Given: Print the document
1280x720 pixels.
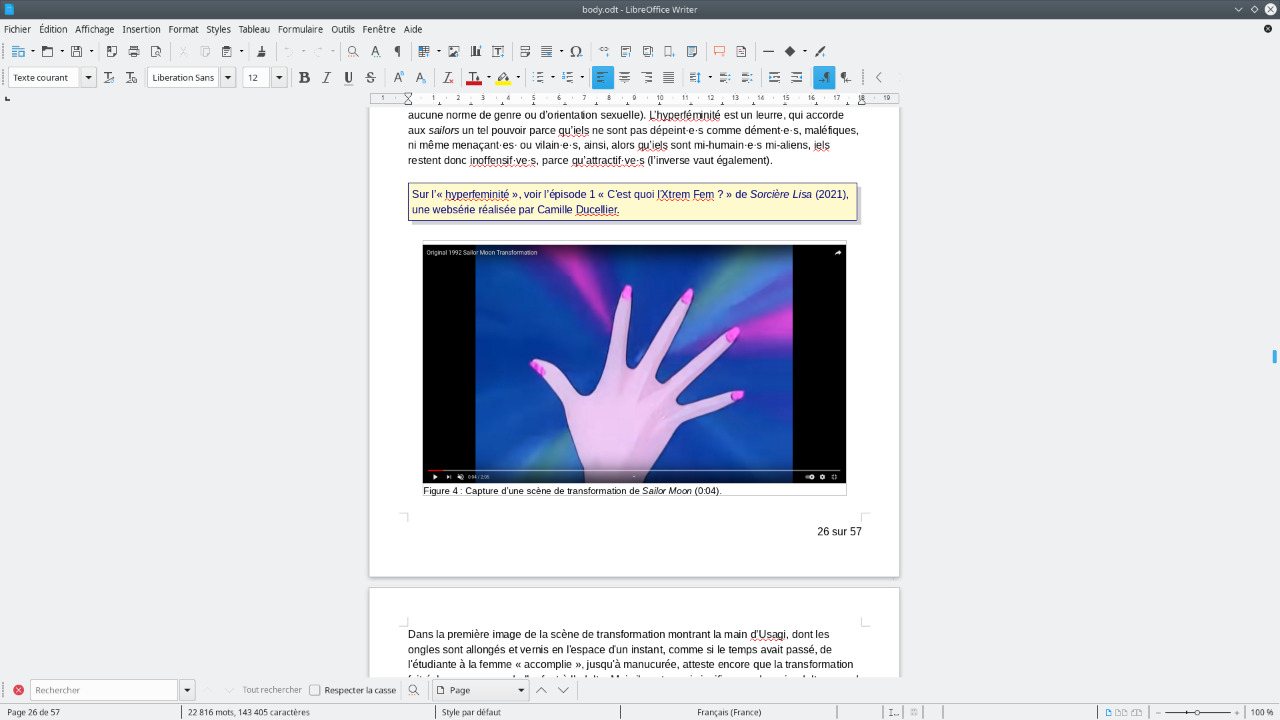Looking at the screenshot, I should tap(134, 51).
